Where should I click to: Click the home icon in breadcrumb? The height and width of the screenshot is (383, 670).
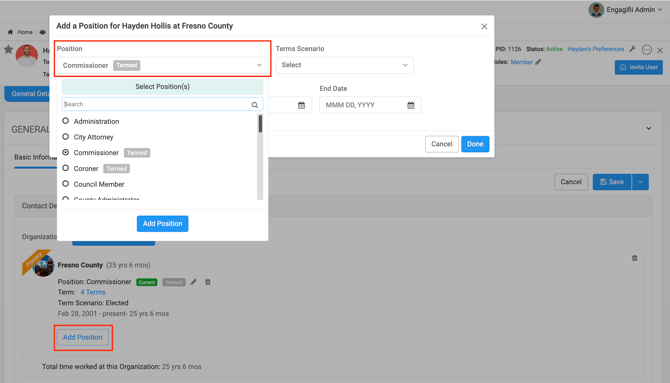[x=10, y=32]
